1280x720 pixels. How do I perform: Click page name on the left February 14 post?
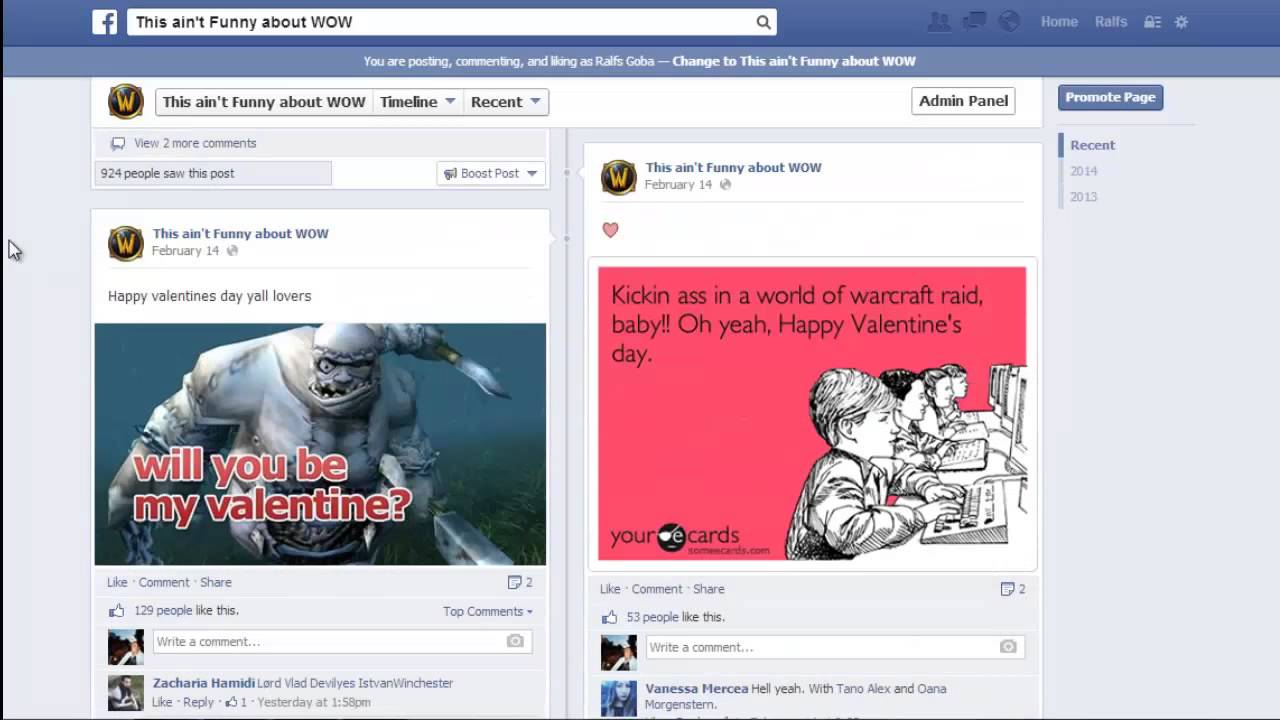coord(240,233)
